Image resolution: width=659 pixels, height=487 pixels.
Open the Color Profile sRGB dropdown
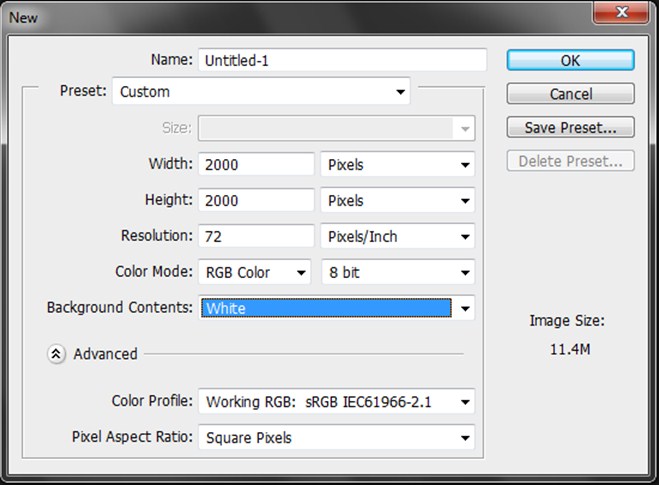click(x=337, y=402)
